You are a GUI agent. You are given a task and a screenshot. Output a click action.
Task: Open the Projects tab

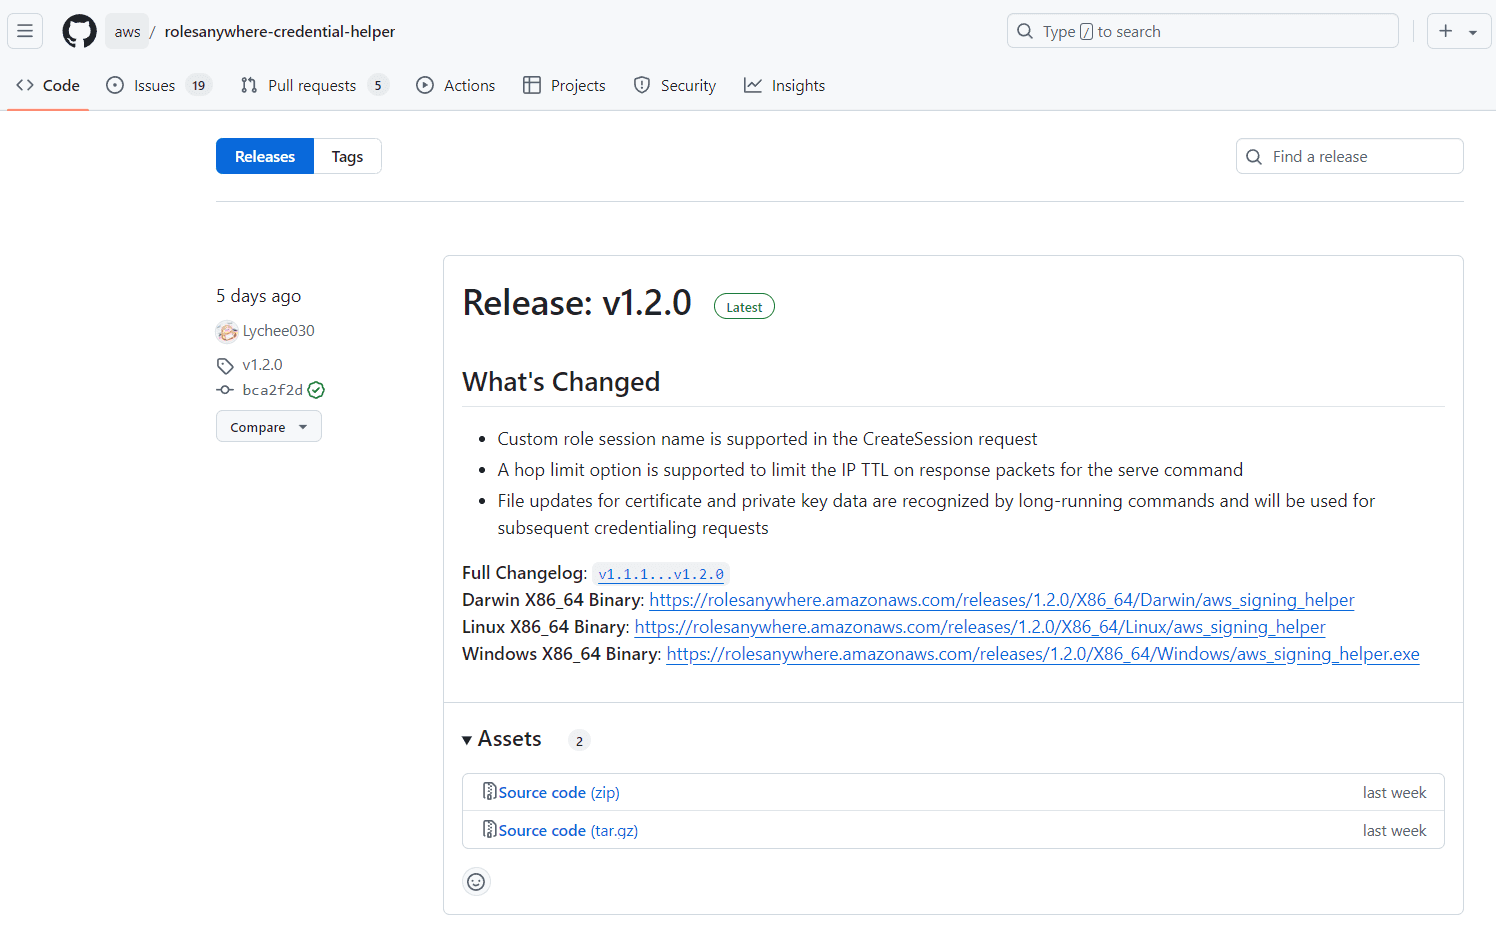tap(564, 86)
